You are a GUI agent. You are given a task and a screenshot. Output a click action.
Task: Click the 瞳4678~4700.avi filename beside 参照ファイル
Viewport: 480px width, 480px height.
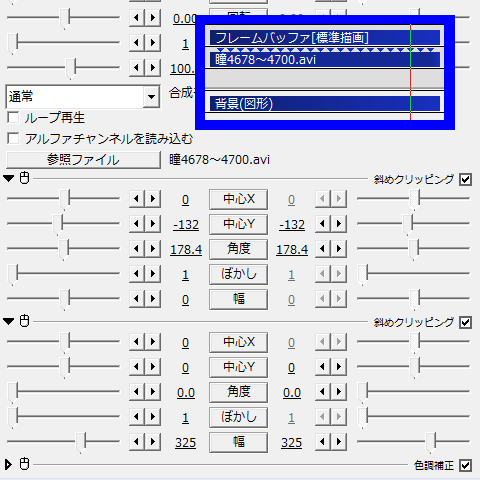coord(219,160)
